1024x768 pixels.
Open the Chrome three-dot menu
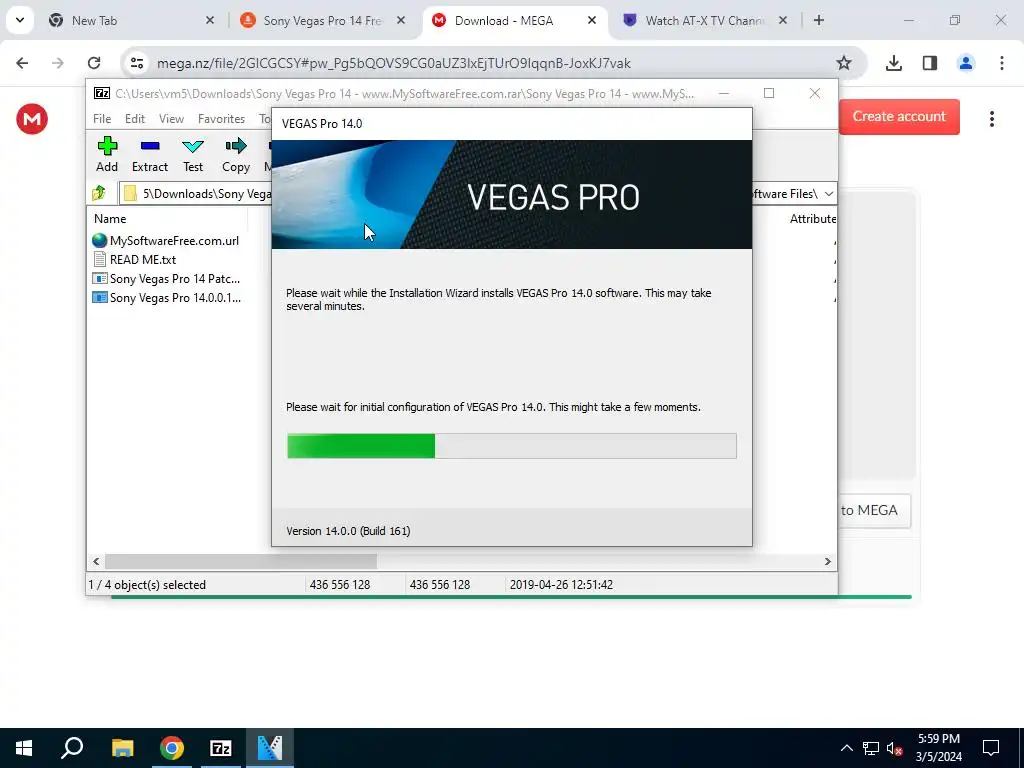tap(1001, 63)
